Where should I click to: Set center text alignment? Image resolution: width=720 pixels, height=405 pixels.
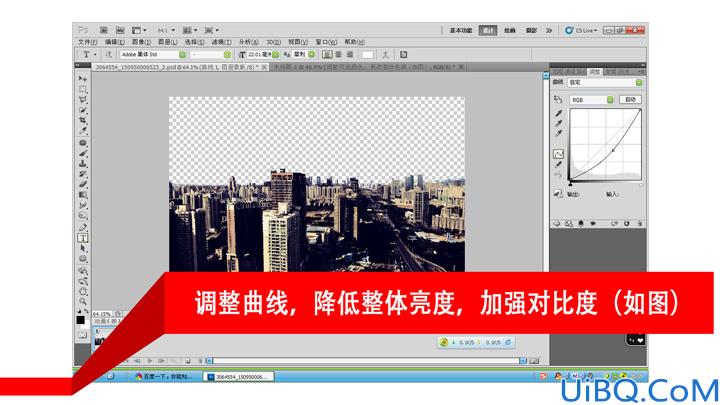tap(338, 55)
